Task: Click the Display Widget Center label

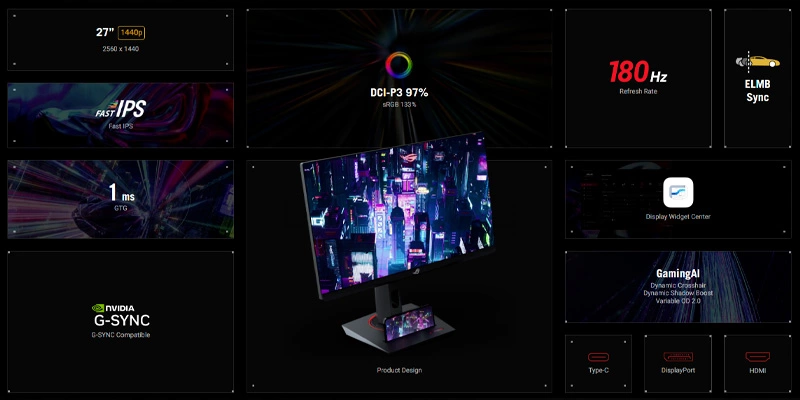Action: click(x=678, y=217)
